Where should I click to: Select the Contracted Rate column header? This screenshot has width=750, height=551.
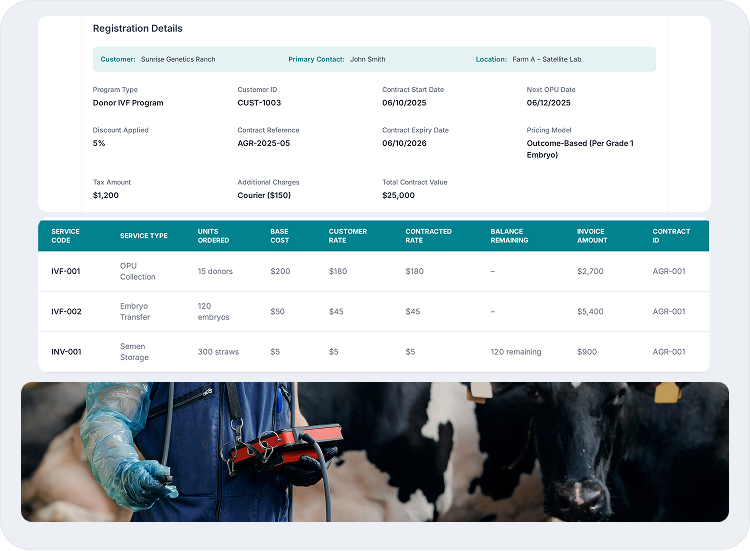coord(428,236)
